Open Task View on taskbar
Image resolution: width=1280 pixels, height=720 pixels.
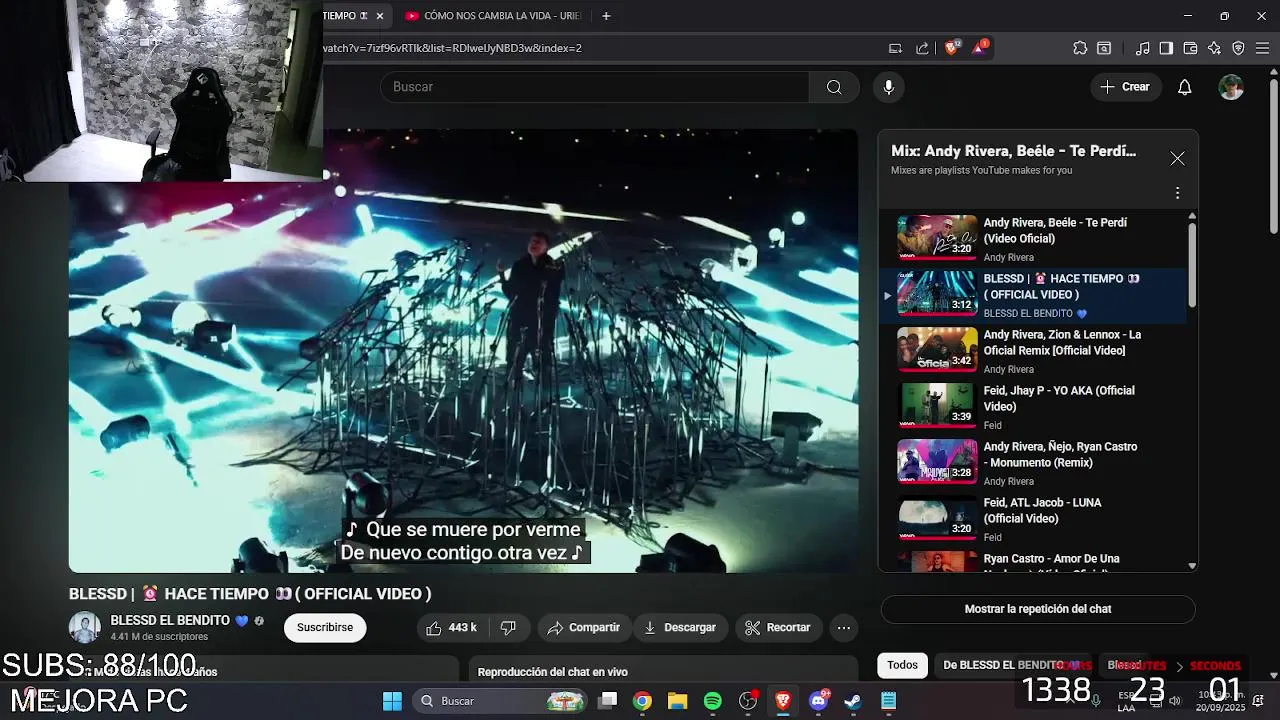607,701
